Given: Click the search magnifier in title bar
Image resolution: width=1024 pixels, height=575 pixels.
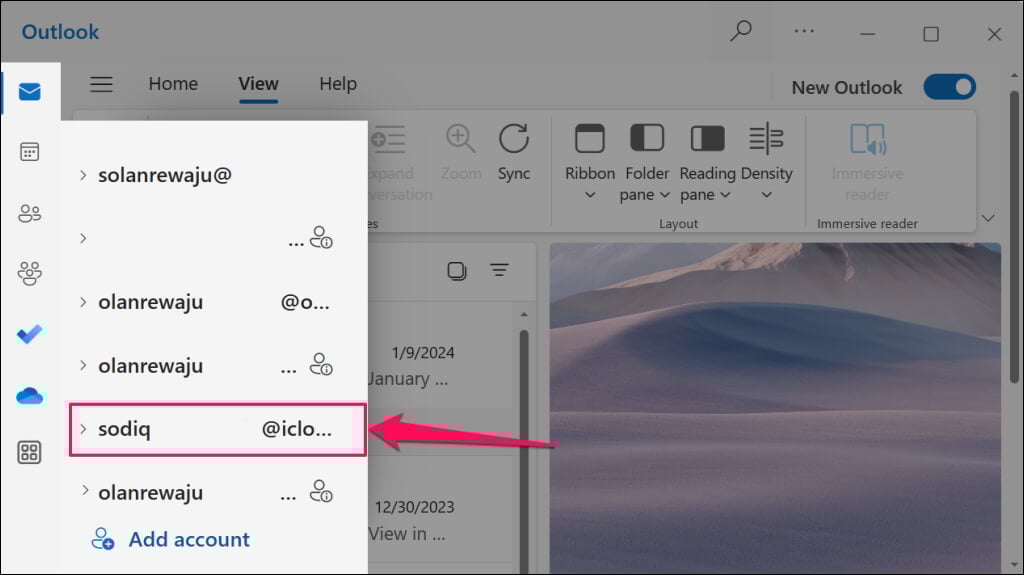Looking at the screenshot, I should tap(741, 31).
